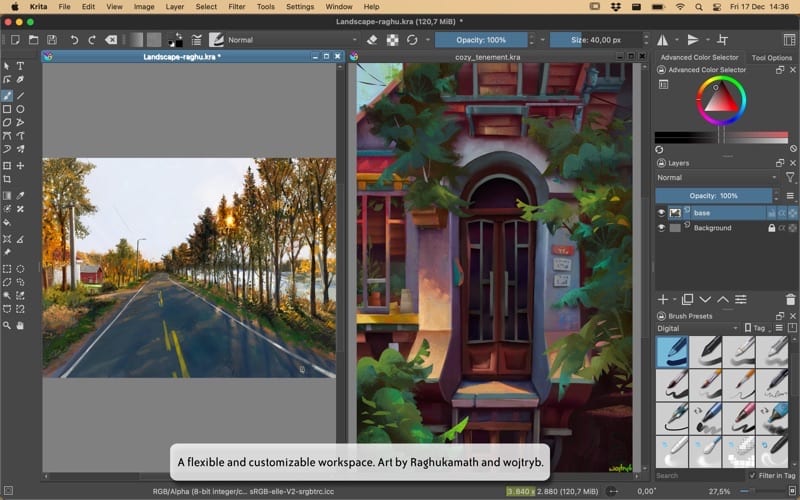Toggle horizontal mirror tool
The width and height of the screenshot is (800, 500).
pos(662,40)
